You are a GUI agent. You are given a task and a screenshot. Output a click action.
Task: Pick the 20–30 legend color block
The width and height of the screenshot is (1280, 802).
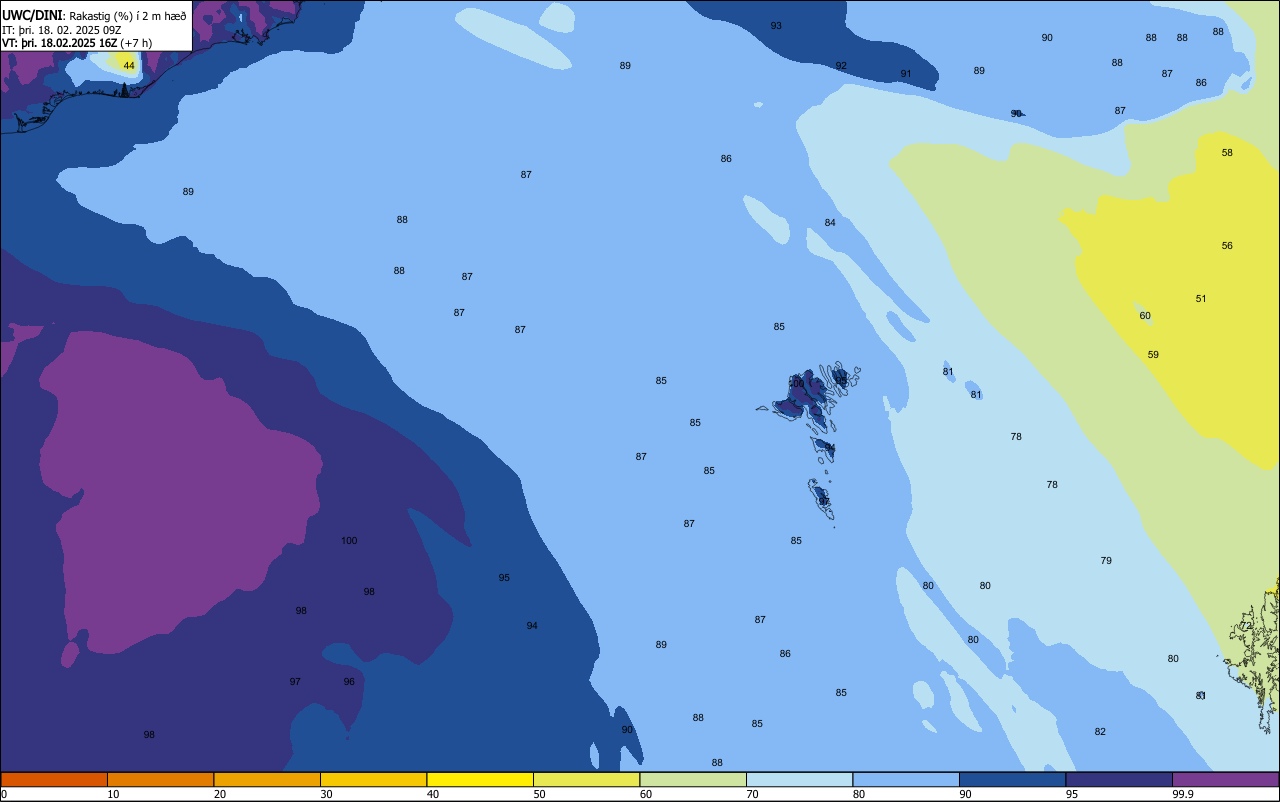[267, 779]
